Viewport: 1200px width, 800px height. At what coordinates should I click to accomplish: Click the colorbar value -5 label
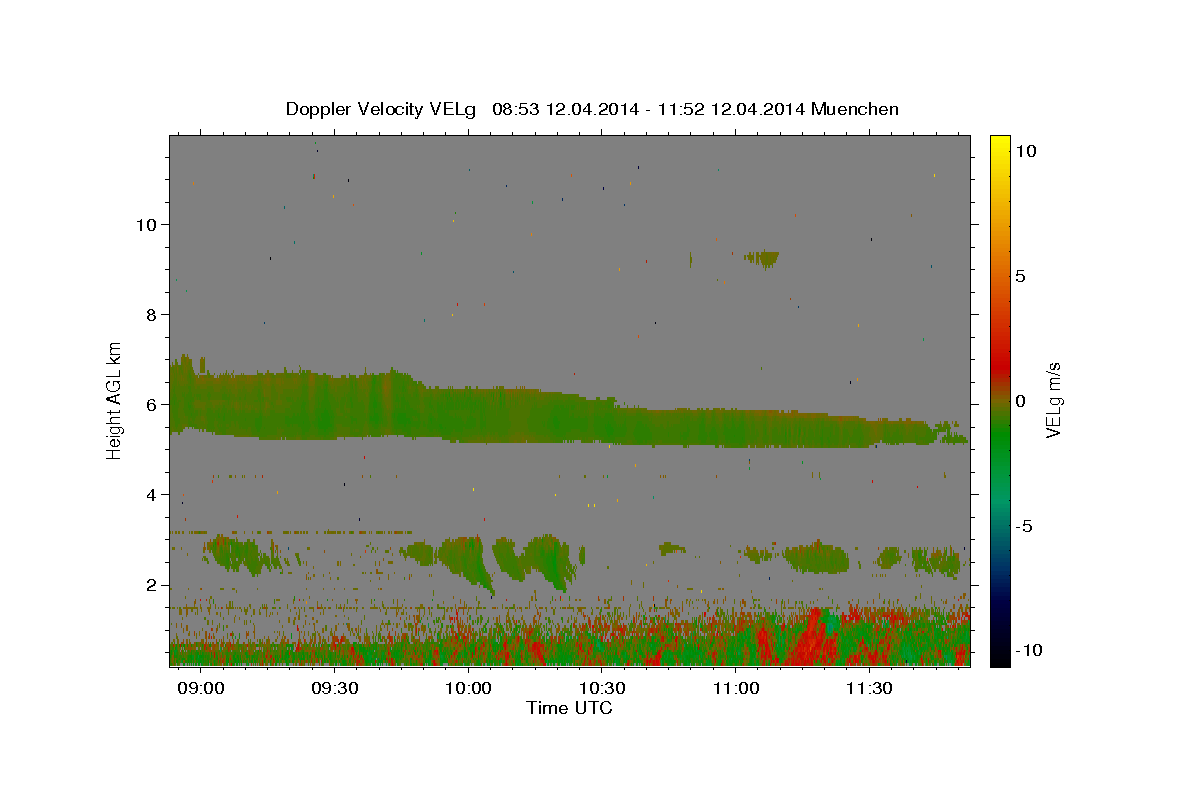(x=1024, y=526)
